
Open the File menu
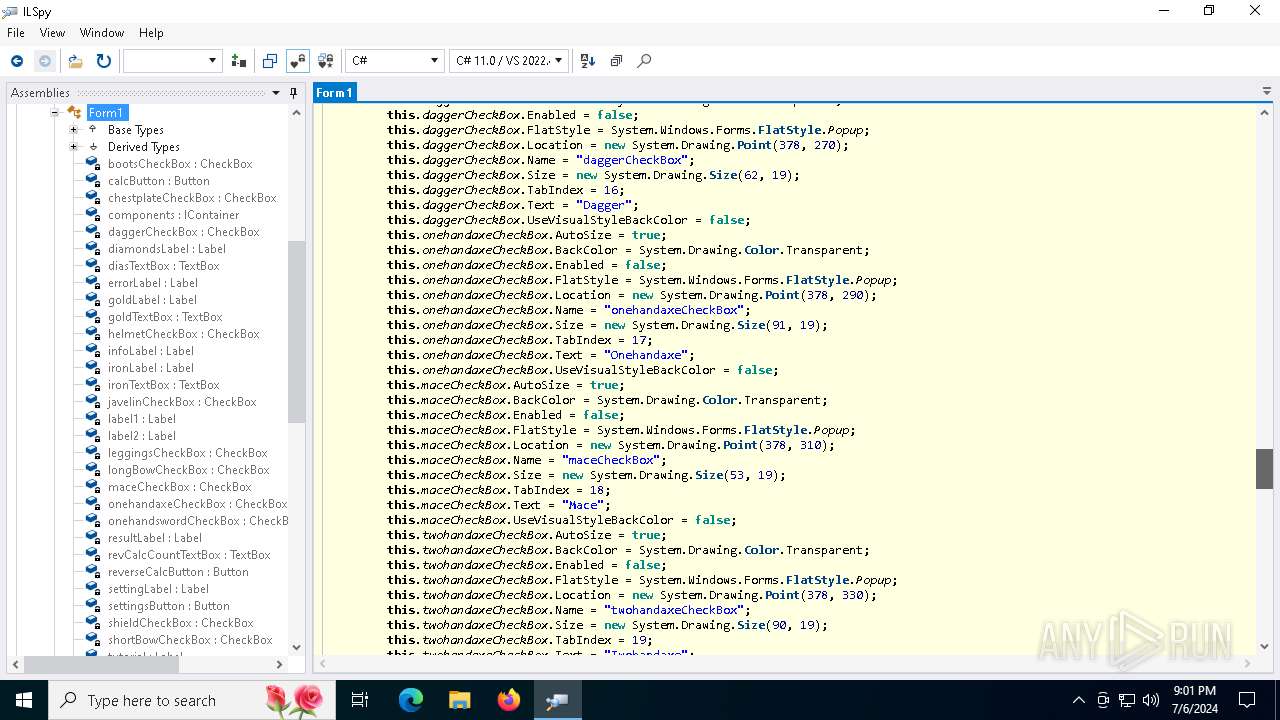coord(16,33)
